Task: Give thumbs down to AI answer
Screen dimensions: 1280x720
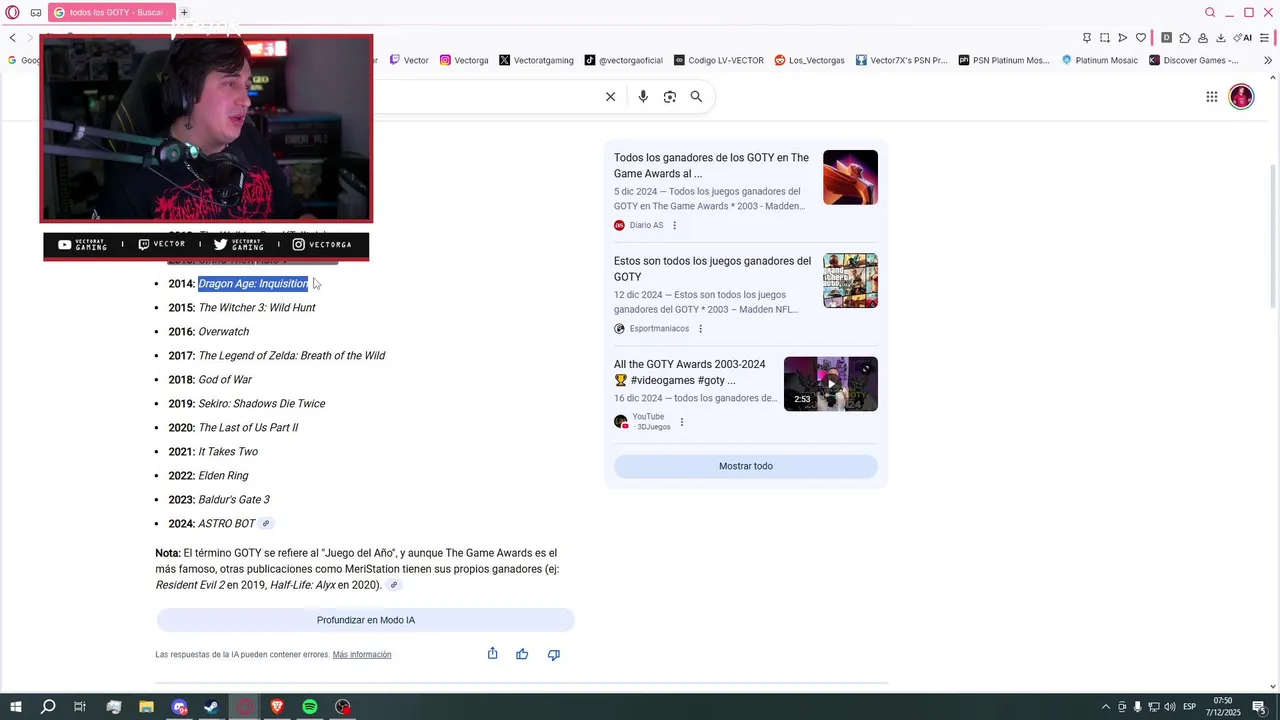Action: [x=553, y=654]
